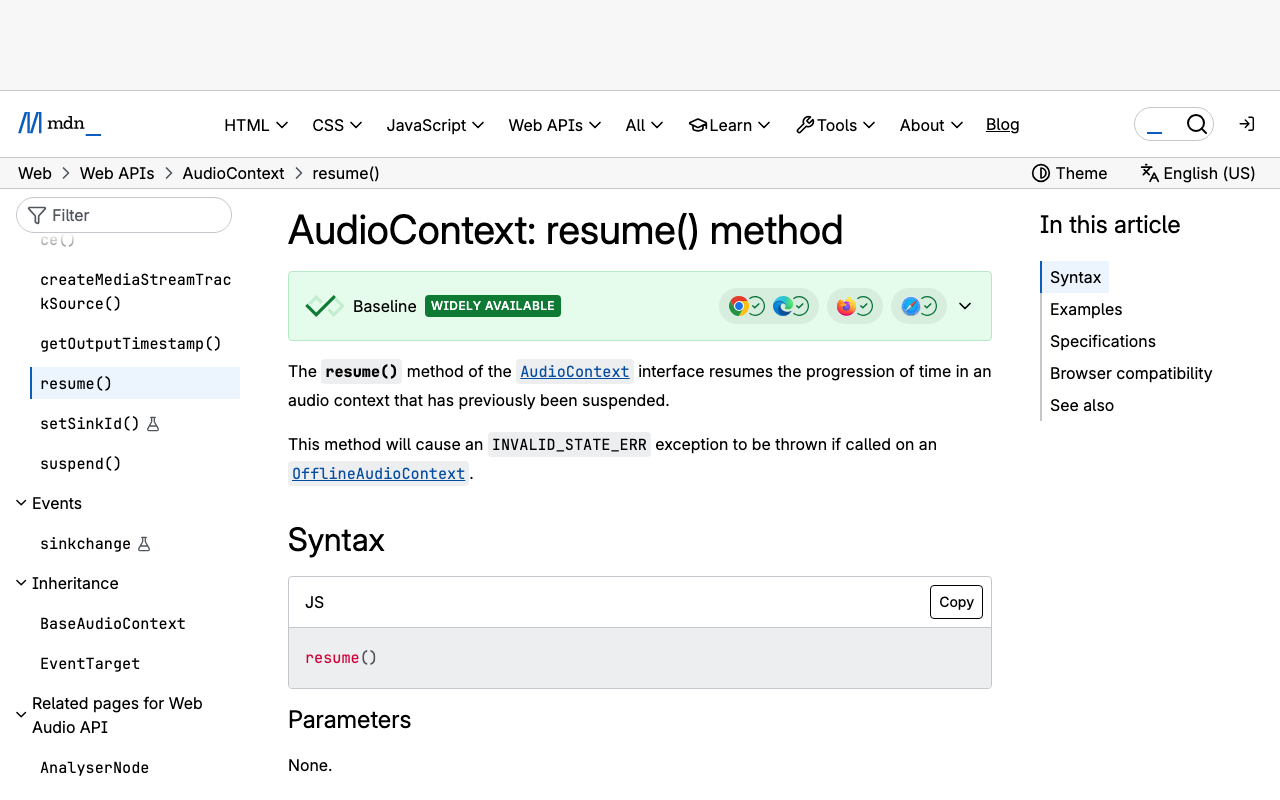This screenshot has width=1280, height=800.
Task: Follow the AudioContext inline link
Action: coord(575,372)
